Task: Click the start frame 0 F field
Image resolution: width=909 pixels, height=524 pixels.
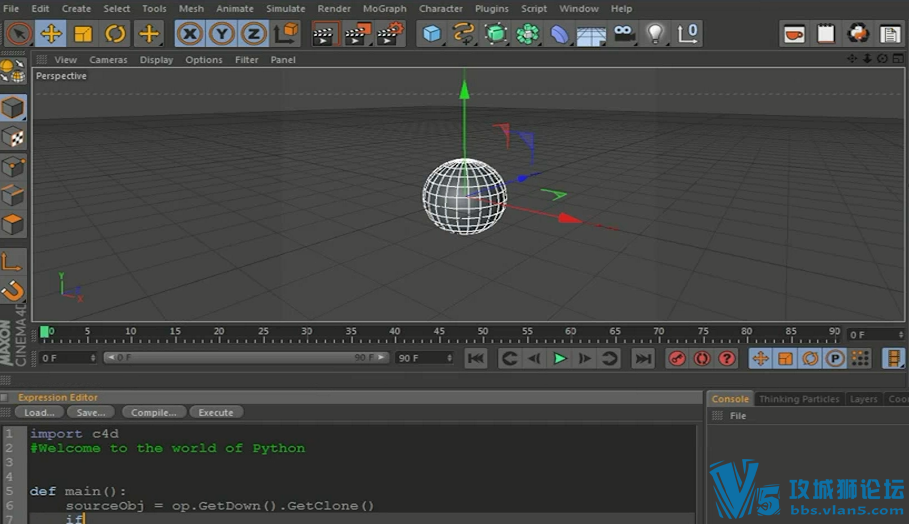Action: tap(68, 358)
